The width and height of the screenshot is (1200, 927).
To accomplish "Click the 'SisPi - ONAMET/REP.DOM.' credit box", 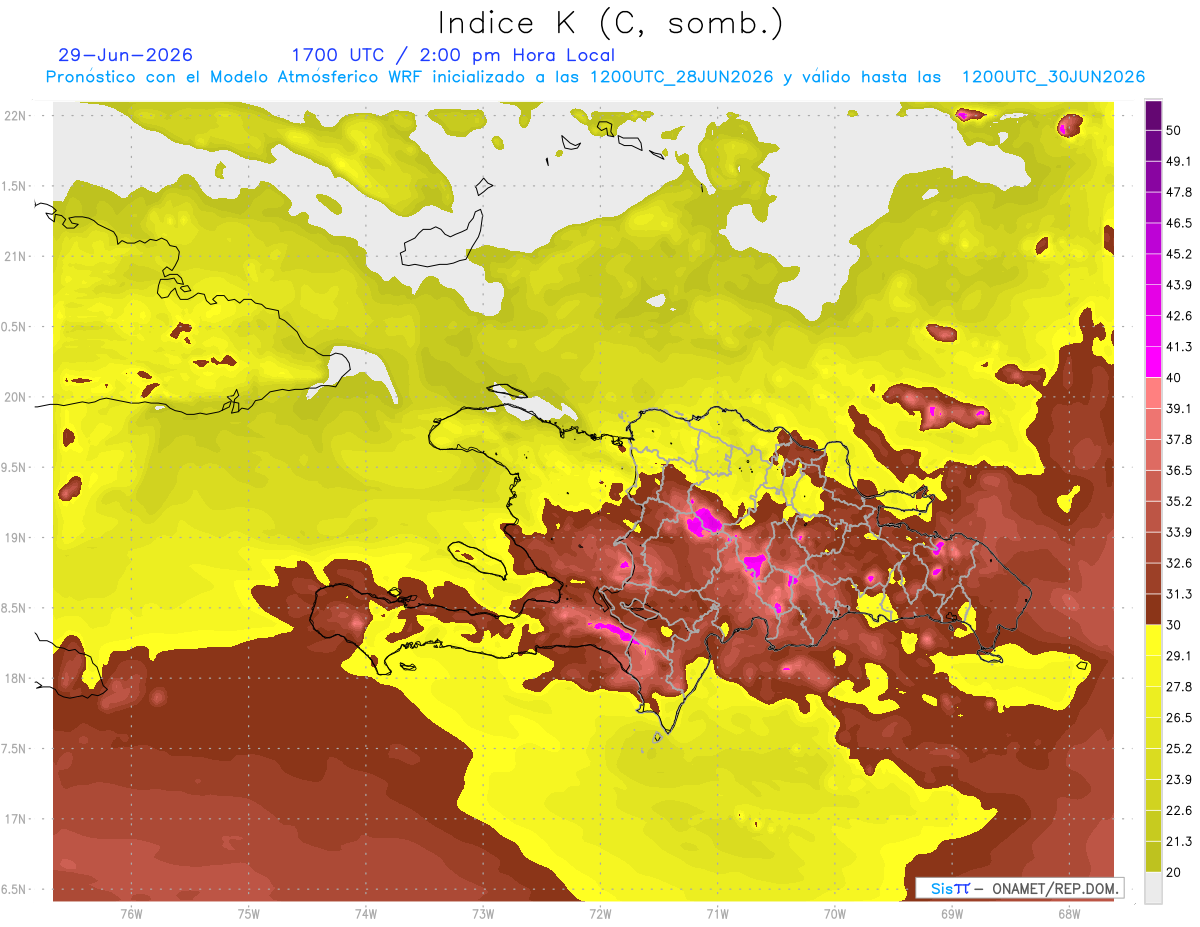I will tap(1020, 888).
